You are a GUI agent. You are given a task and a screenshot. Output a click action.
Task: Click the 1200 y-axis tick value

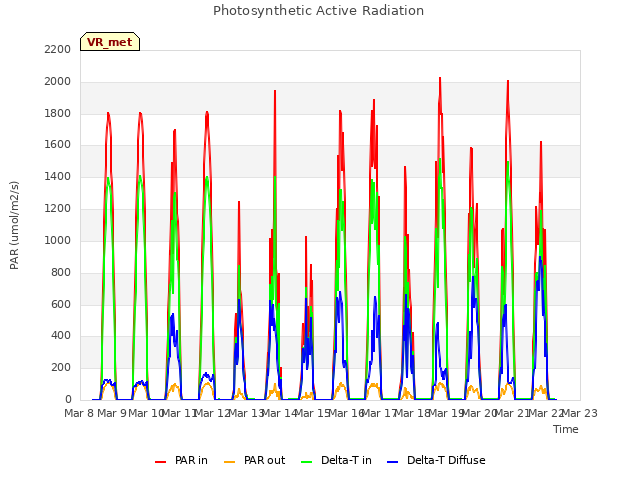(x=58, y=209)
